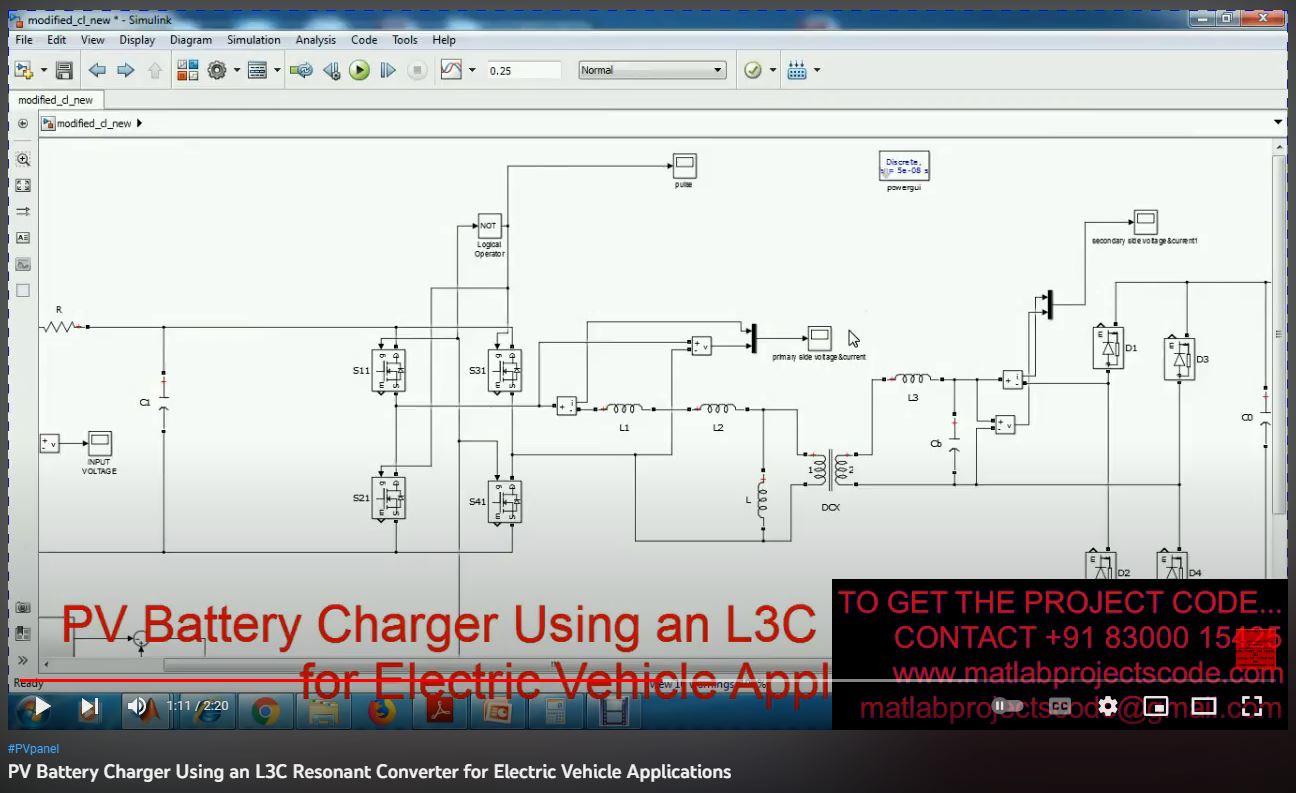Go up to parent with up arrow icon
1296x793 pixels.
(x=155, y=70)
